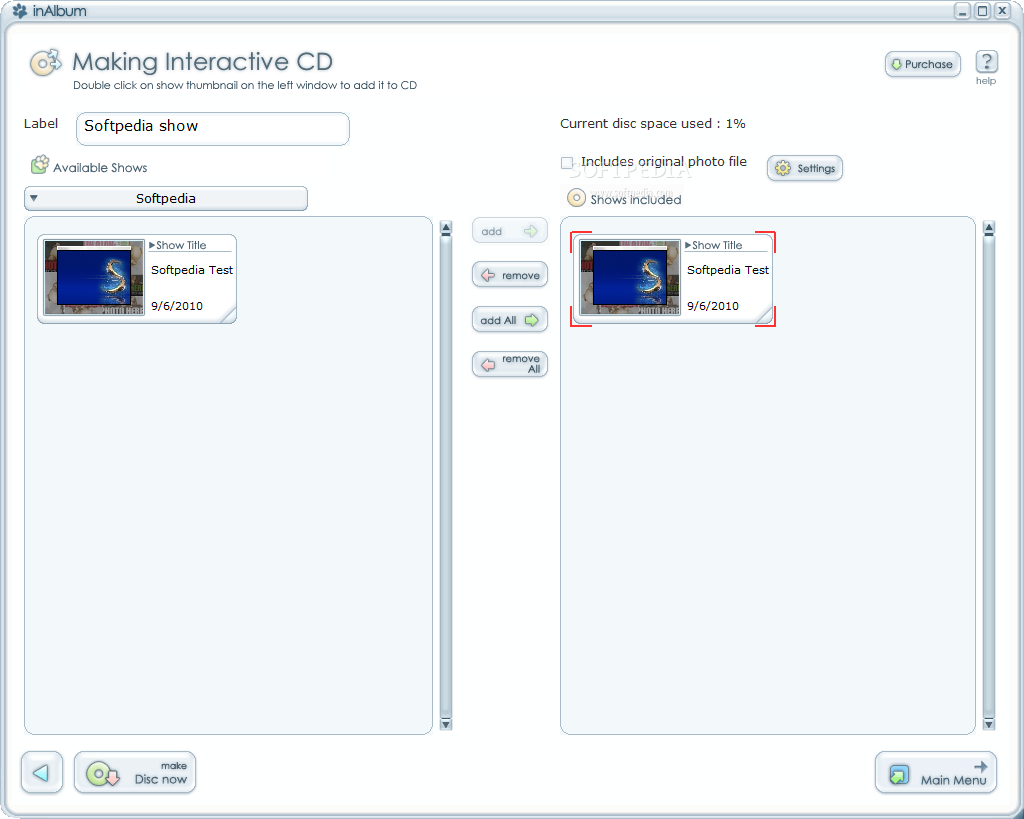Open the Purchase button
The image size is (1024, 819).
[x=923, y=64]
